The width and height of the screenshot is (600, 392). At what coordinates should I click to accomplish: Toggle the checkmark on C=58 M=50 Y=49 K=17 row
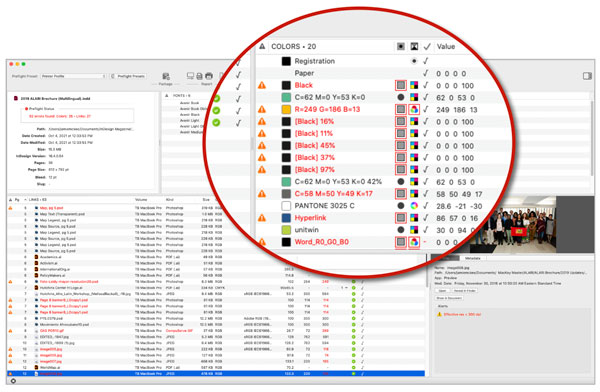tap(426, 194)
